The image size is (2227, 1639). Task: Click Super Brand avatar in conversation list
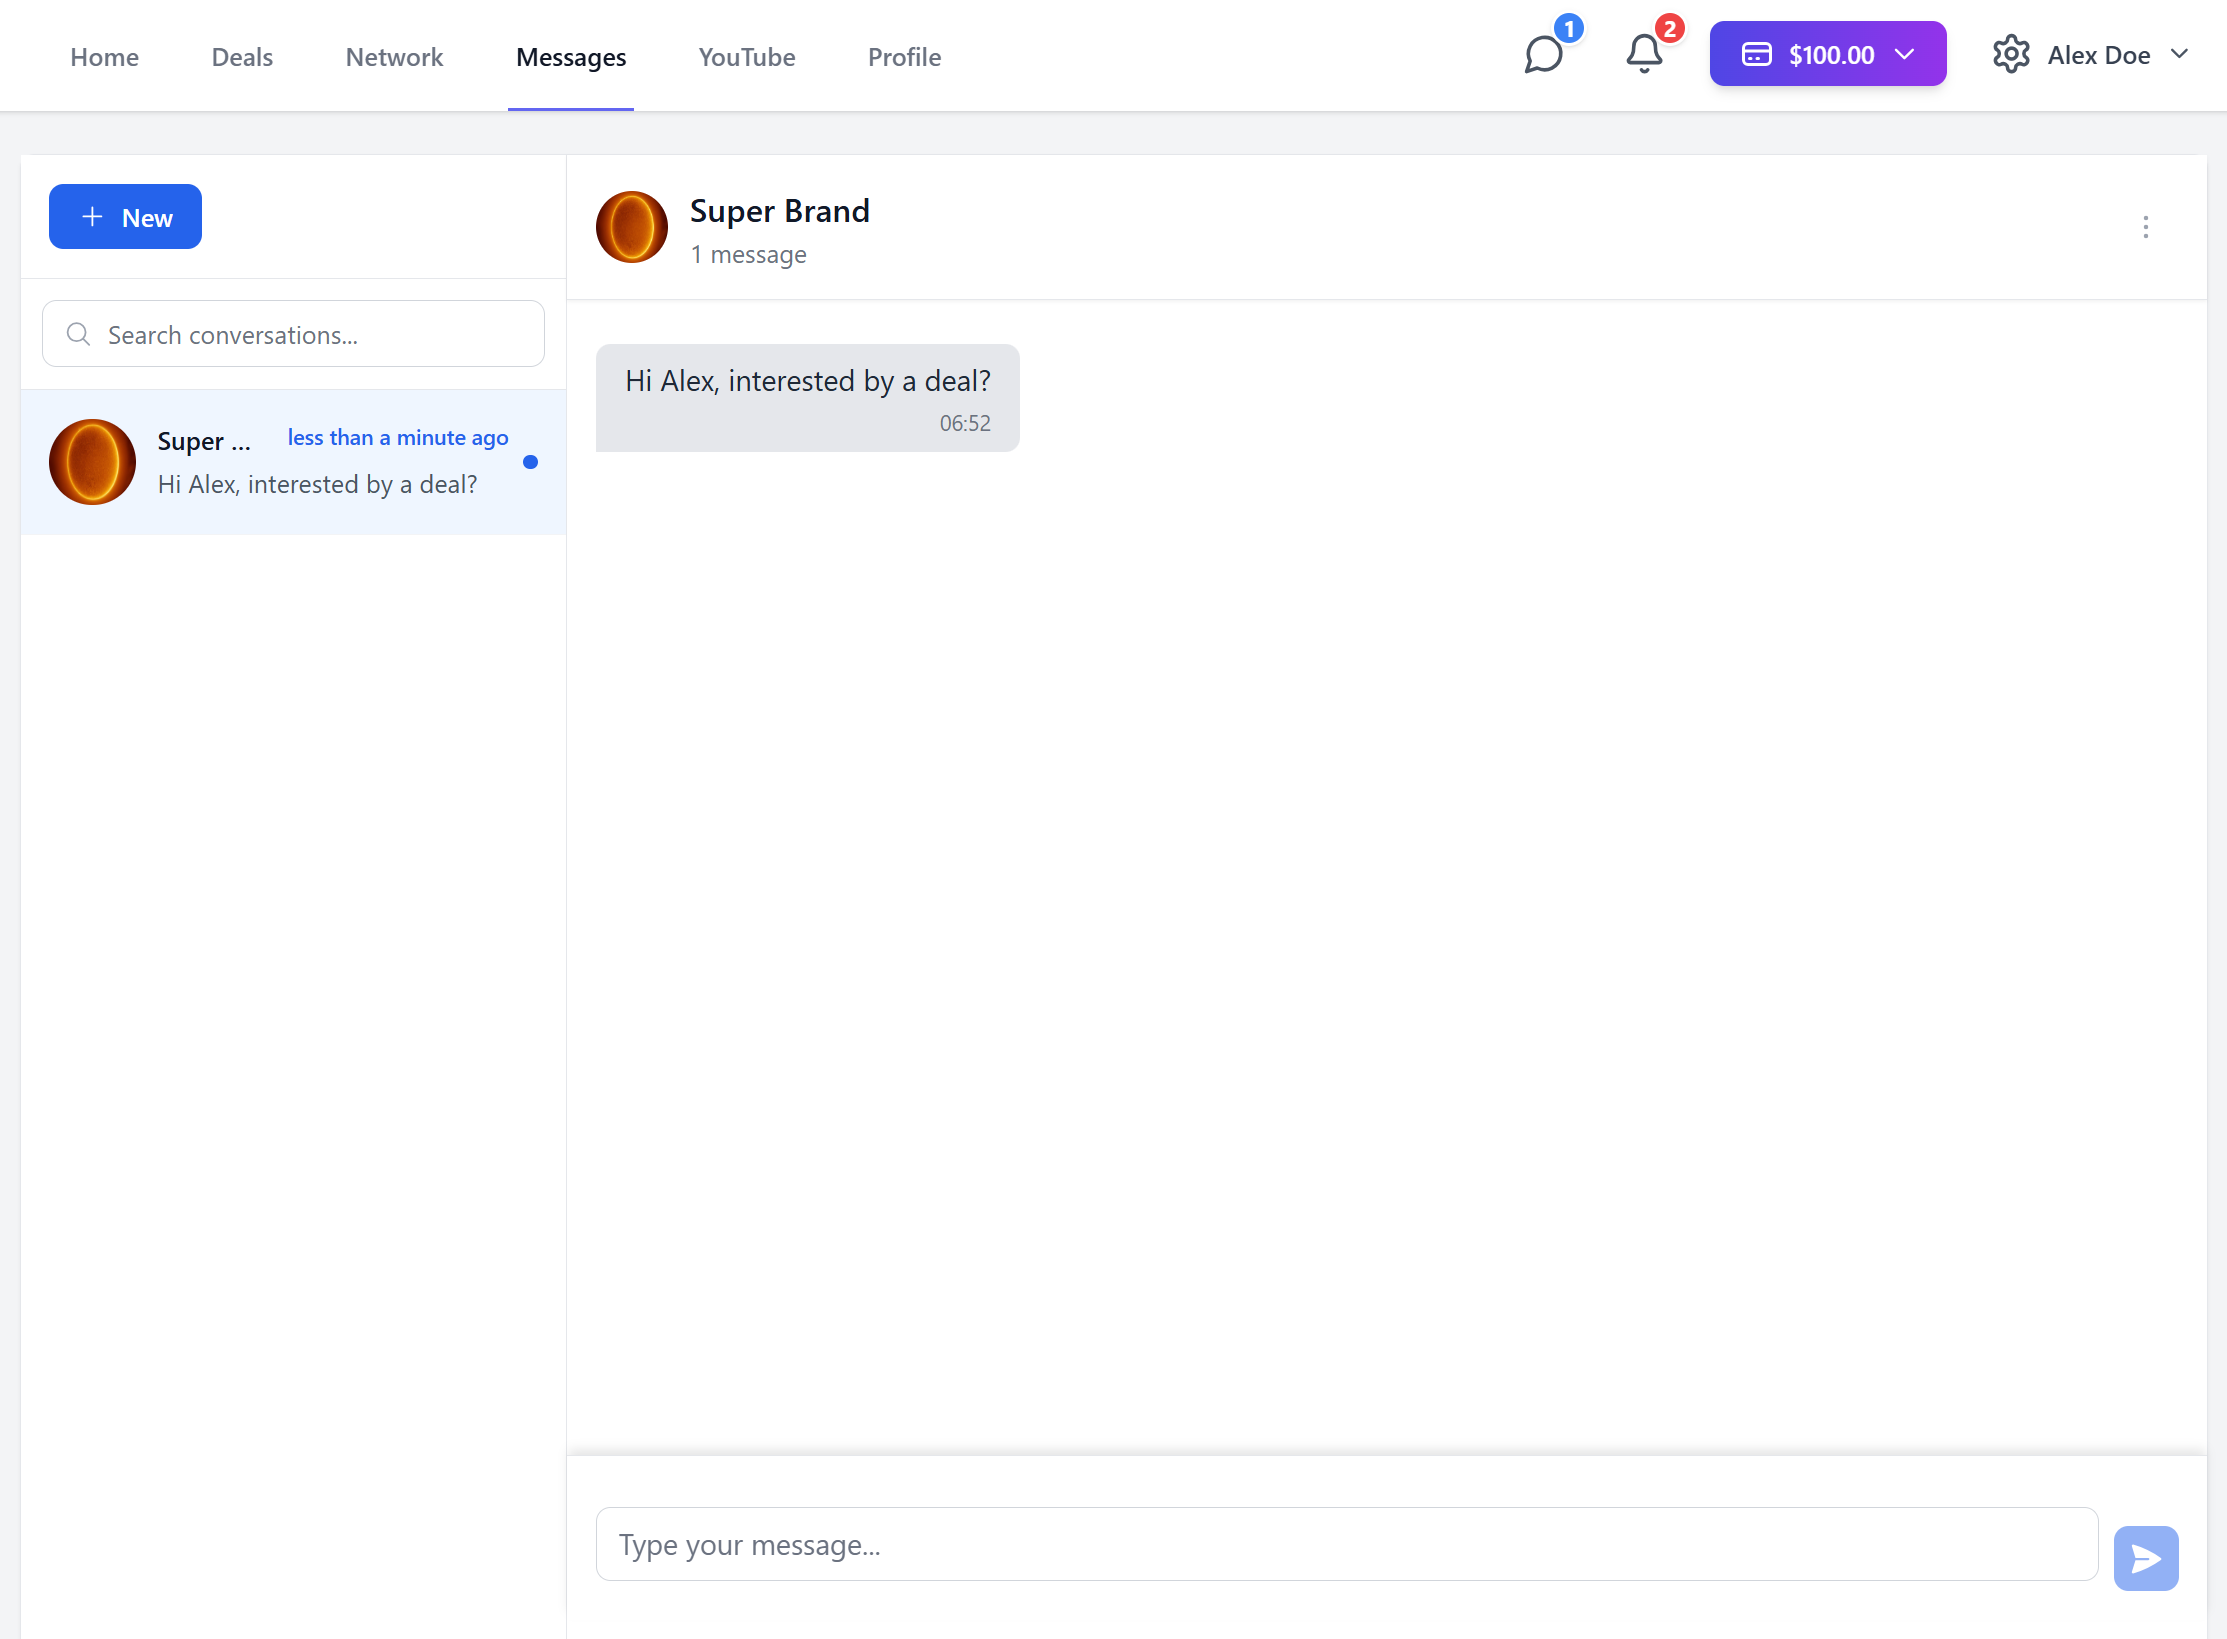pos(92,462)
